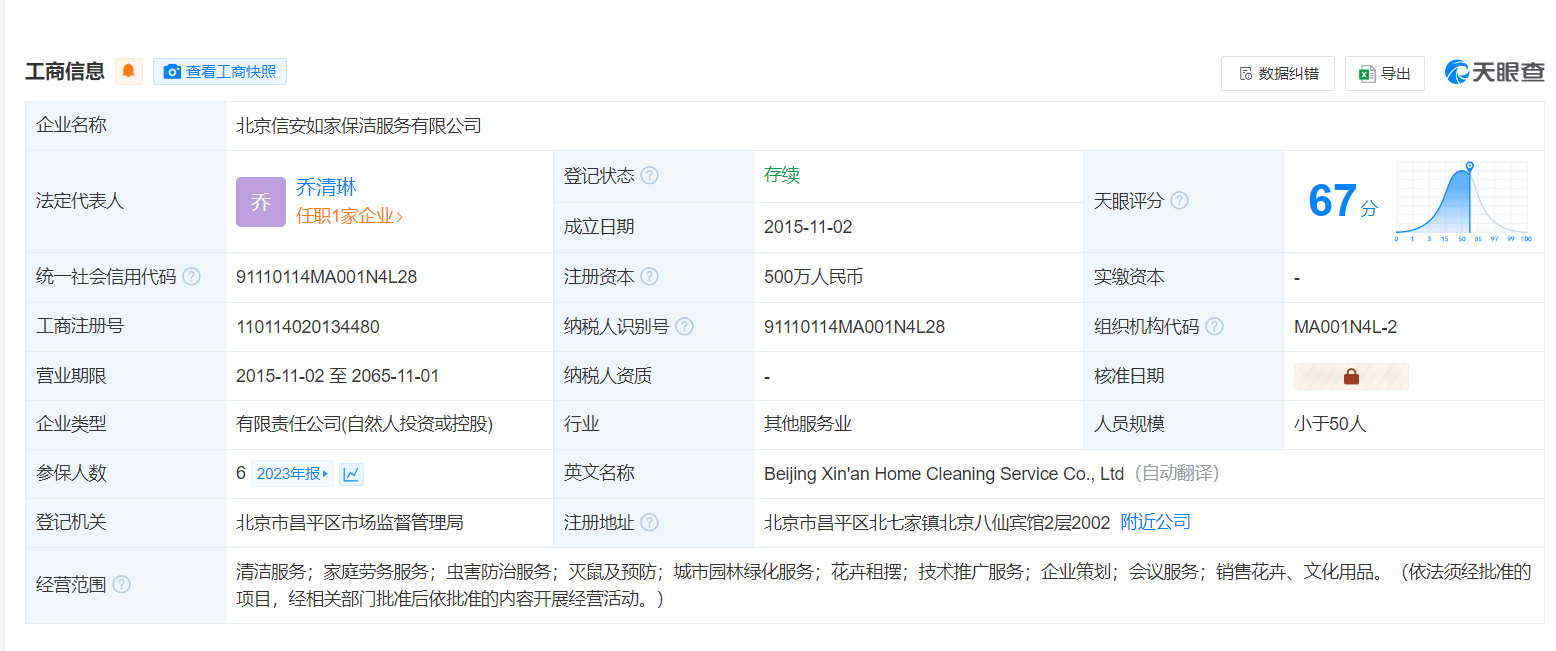1556x651 pixels.
Task: Click company type 有限责任公司(自然人投资或控股)
Action: click(x=364, y=424)
